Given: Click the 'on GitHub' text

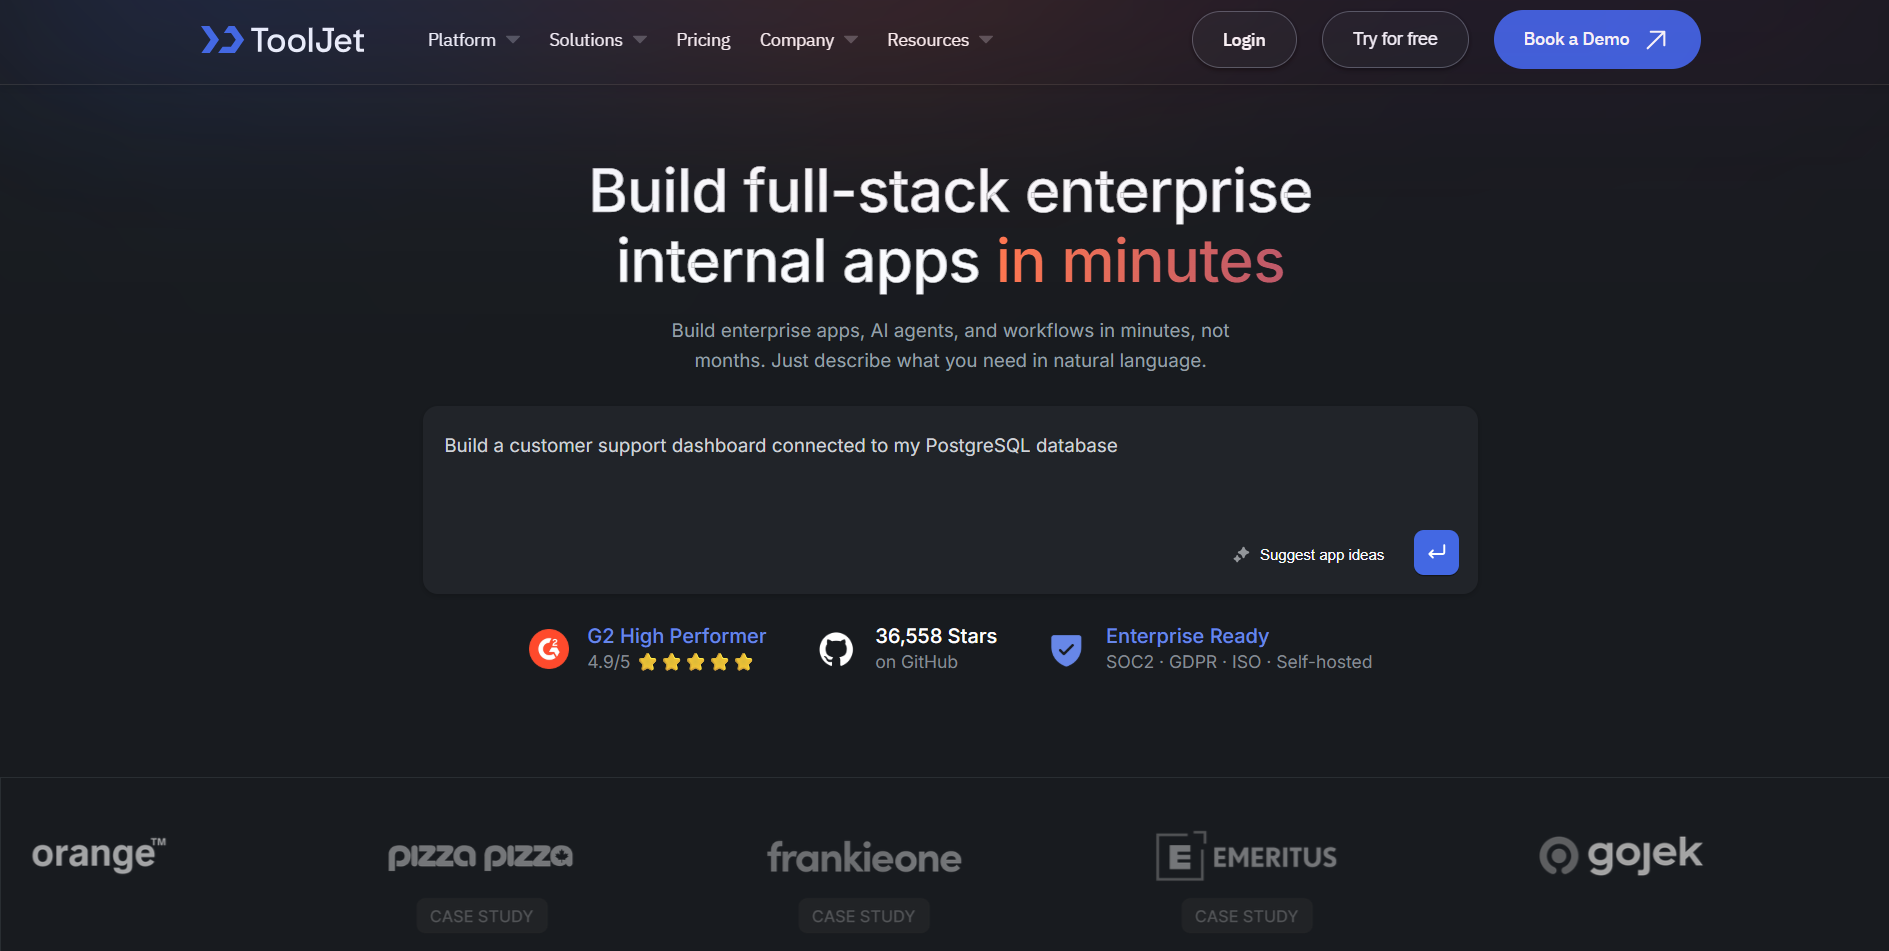Looking at the screenshot, I should tap(916, 662).
